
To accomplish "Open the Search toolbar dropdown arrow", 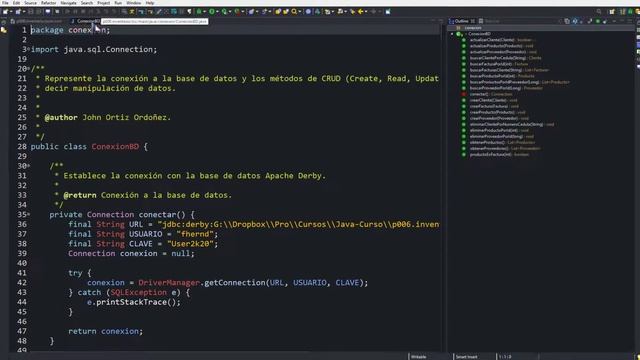I will 300,12.
